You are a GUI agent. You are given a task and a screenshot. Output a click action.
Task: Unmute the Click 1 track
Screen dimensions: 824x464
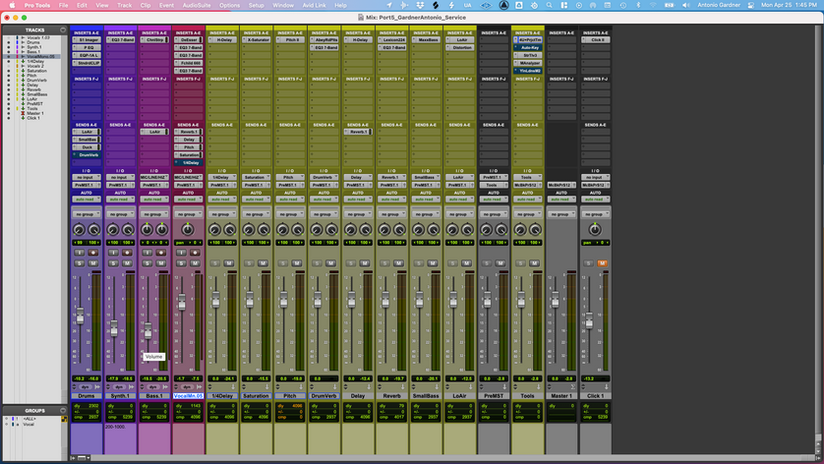[602, 263]
